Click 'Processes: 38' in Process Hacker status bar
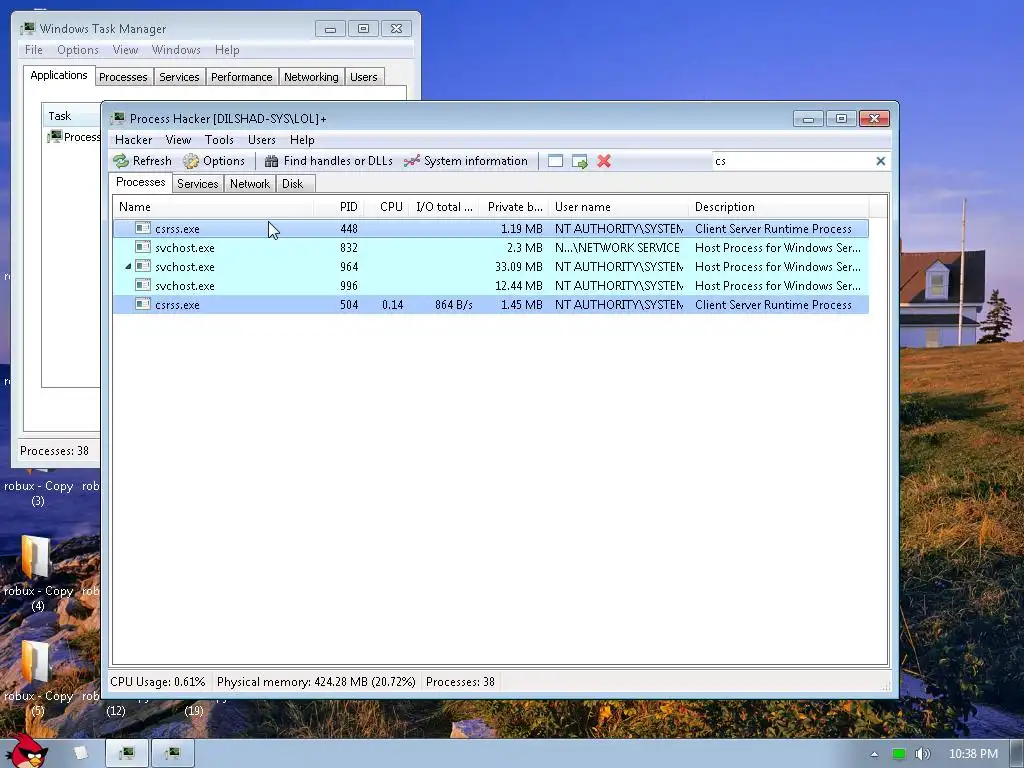This screenshot has width=1024, height=768. (460, 682)
